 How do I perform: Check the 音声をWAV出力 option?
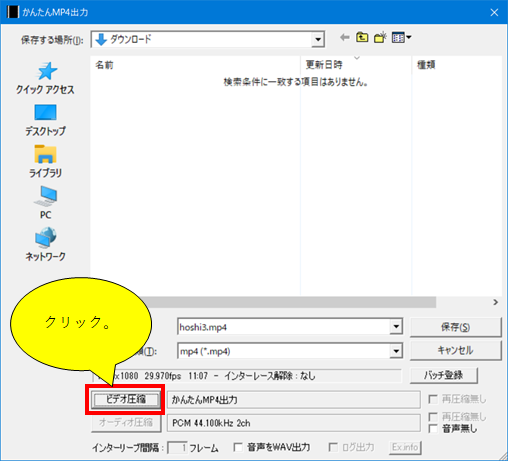pos(238,447)
